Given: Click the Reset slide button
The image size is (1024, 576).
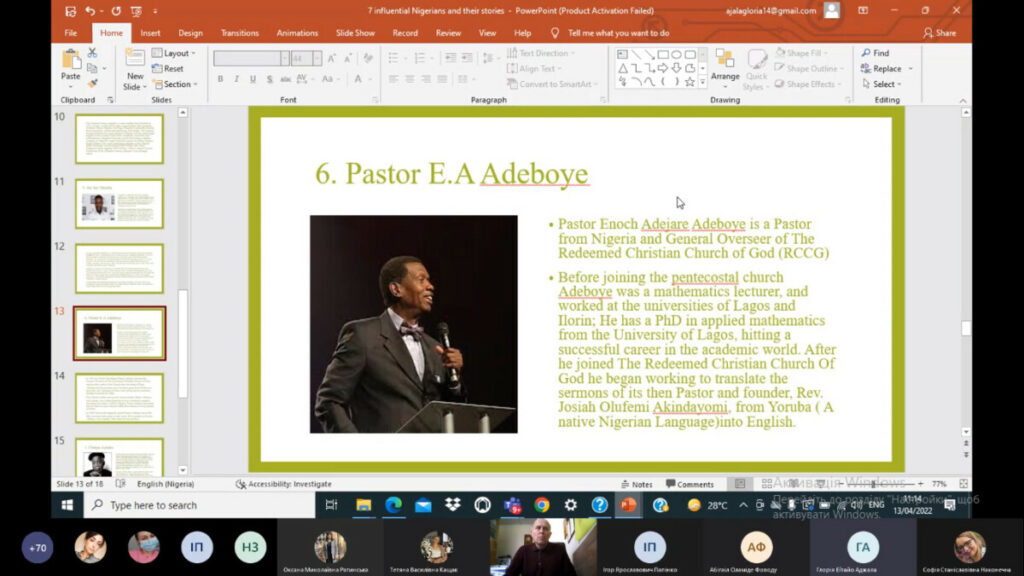Looking at the screenshot, I should point(168,69).
